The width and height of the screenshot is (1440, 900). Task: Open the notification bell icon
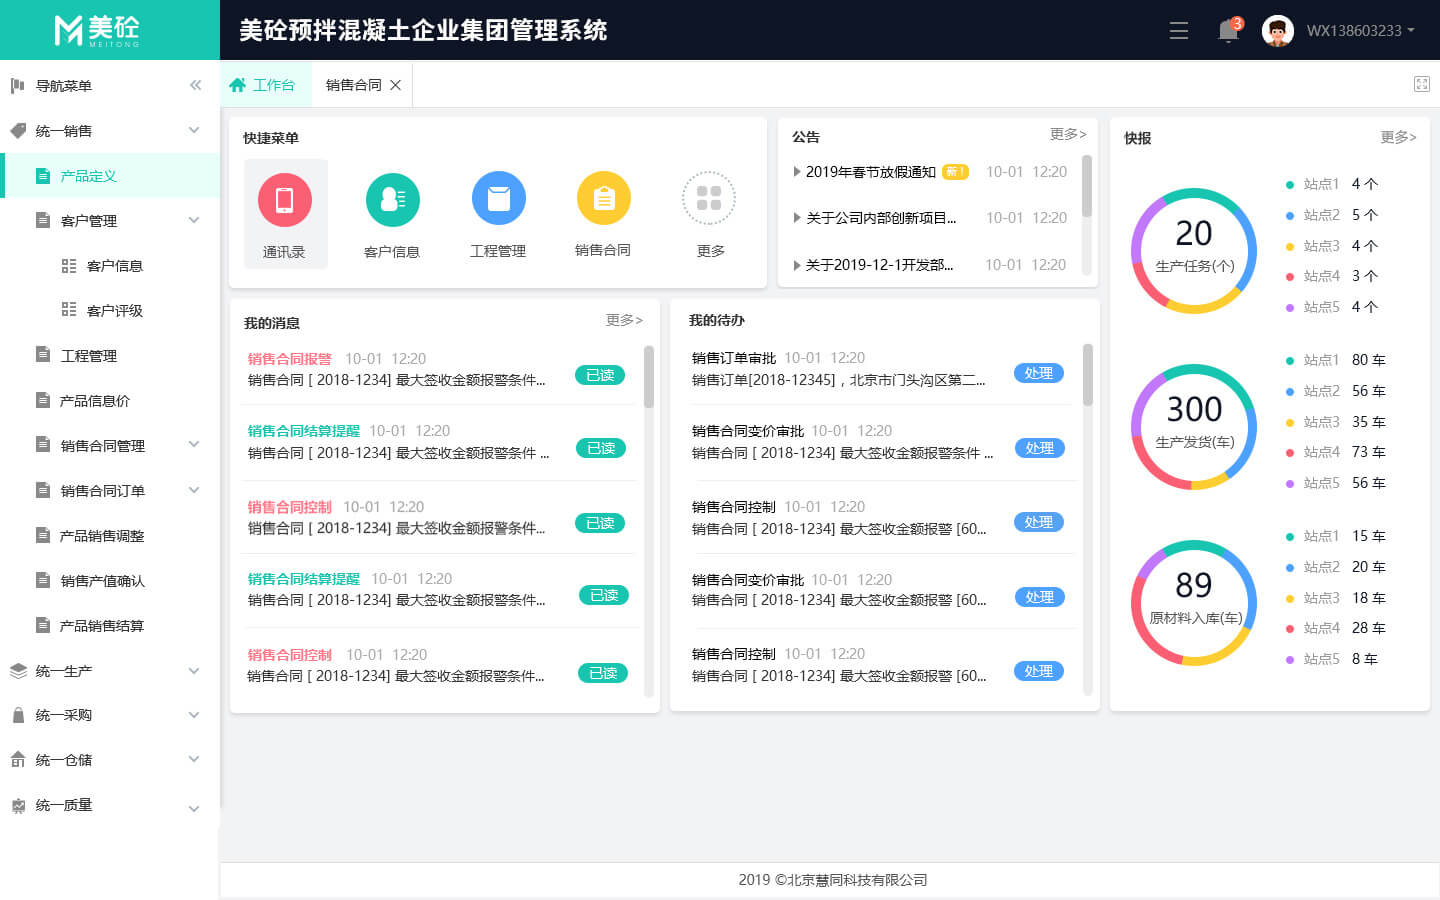(1228, 31)
